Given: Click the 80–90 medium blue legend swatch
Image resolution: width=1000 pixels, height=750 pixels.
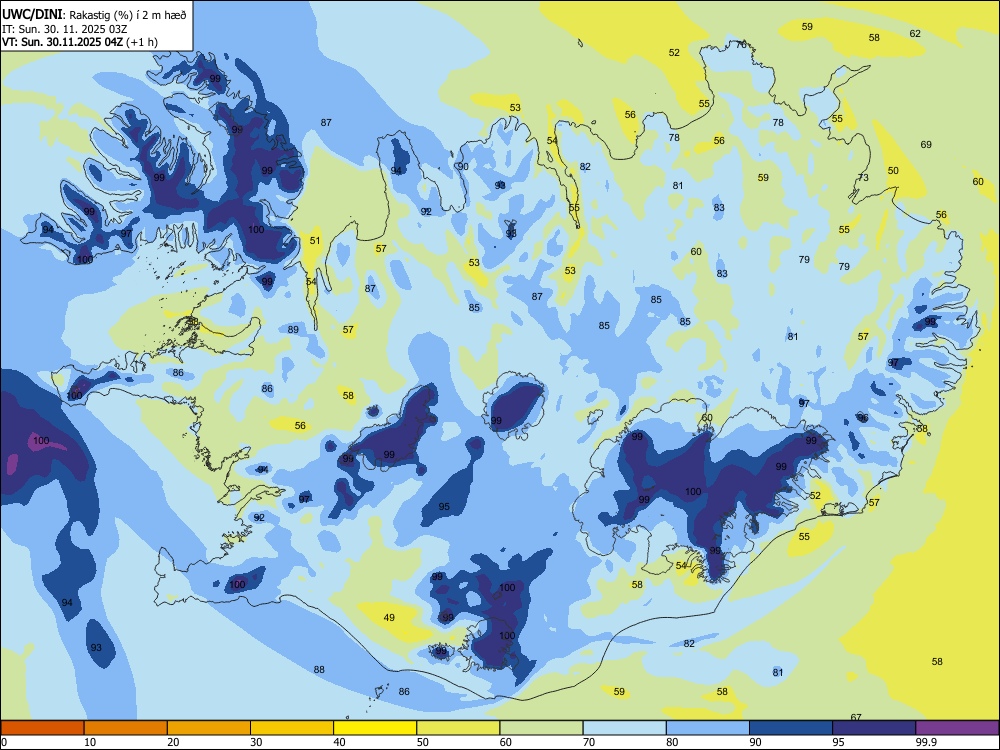Looking at the screenshot, I should tap(707, 727).
